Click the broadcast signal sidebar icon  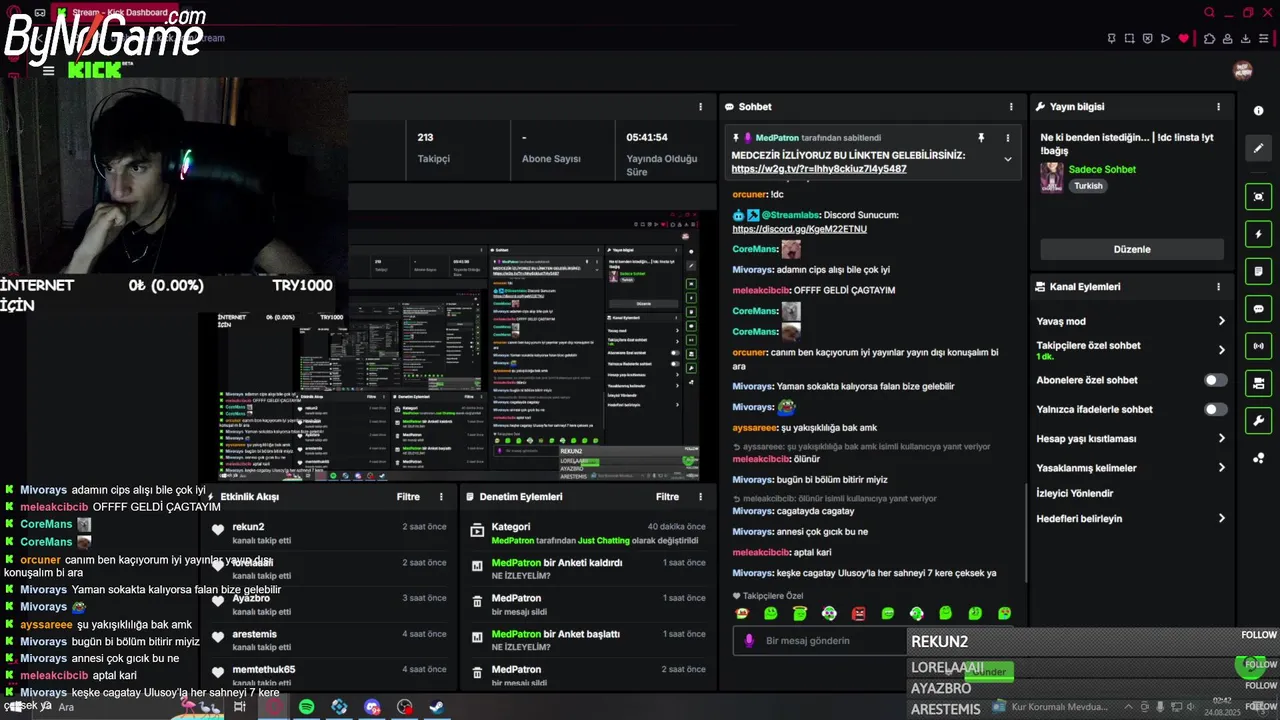point(1258,346)
